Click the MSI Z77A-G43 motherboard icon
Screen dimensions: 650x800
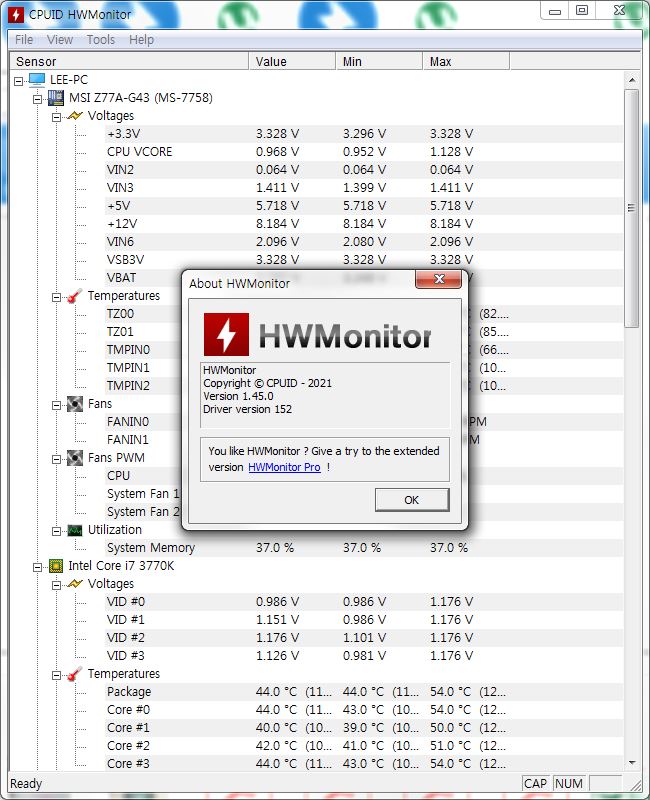pyautogui.click(x=56, y=97)
